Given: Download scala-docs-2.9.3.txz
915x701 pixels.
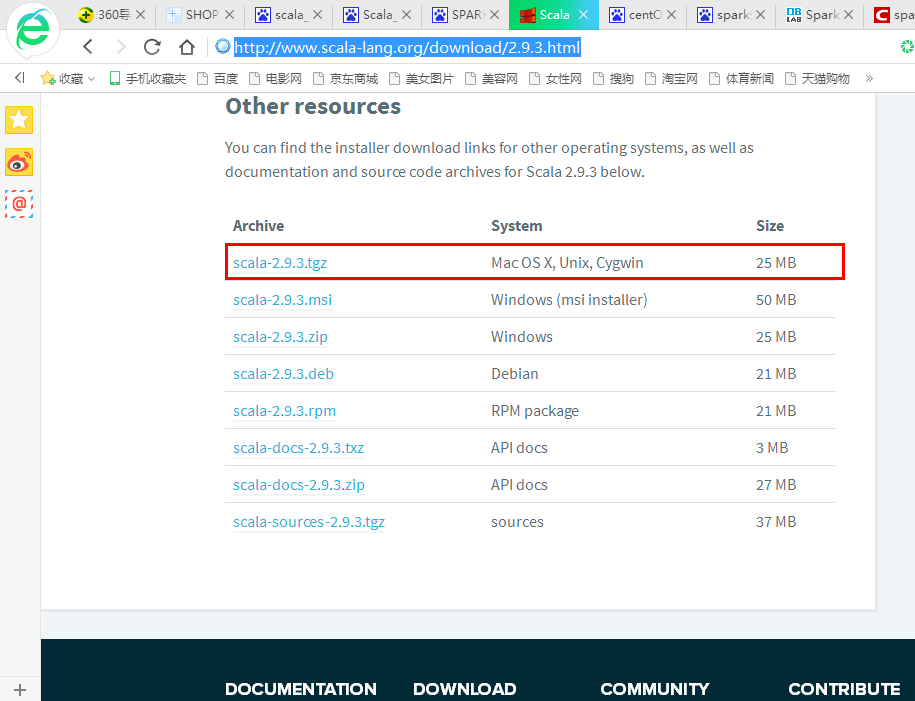Looking at the screenshot, I should coord(298,448).
